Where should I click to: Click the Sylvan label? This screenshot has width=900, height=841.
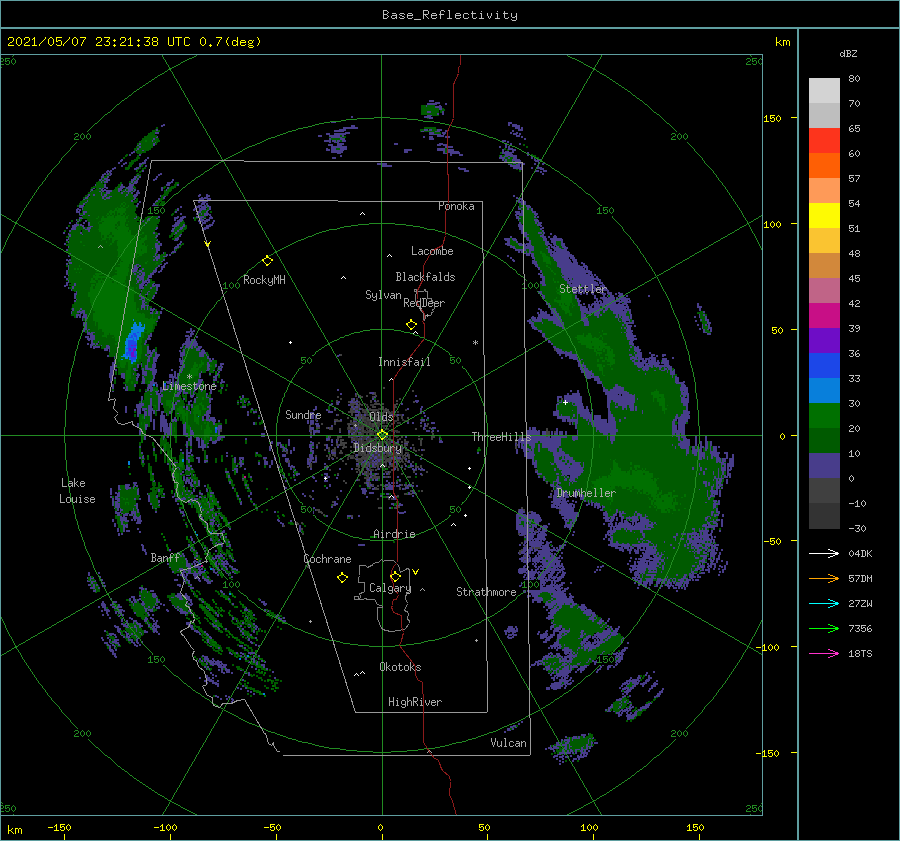tap(383, 295)
